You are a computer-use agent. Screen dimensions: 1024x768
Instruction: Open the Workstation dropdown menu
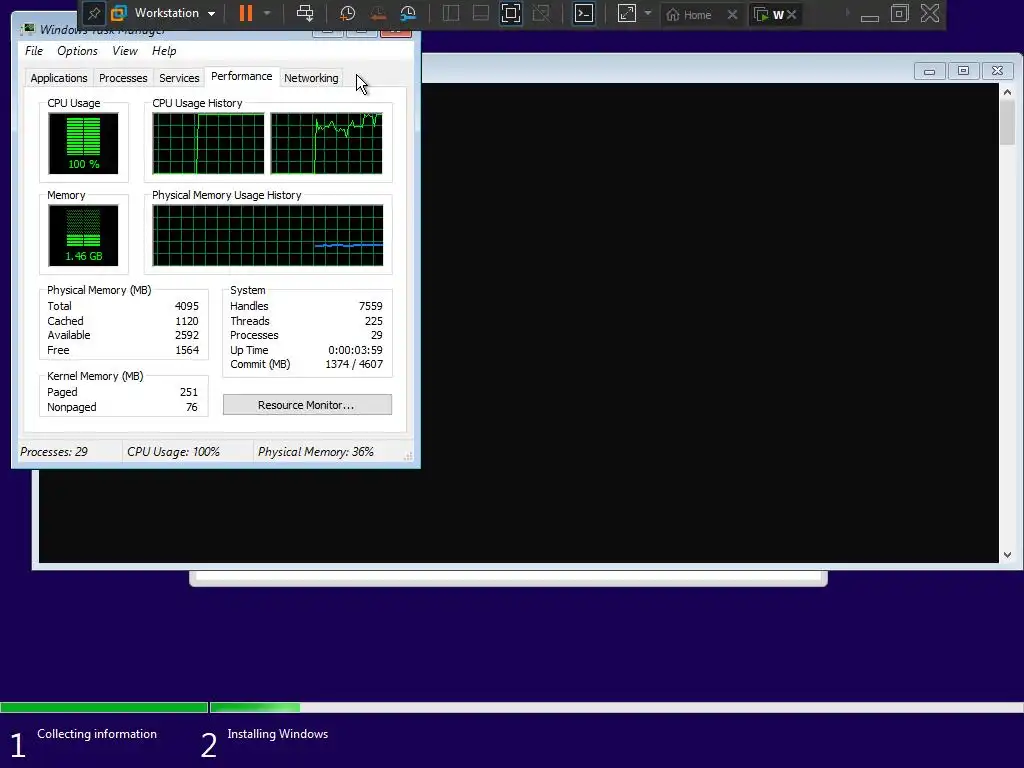pos(164,13)
